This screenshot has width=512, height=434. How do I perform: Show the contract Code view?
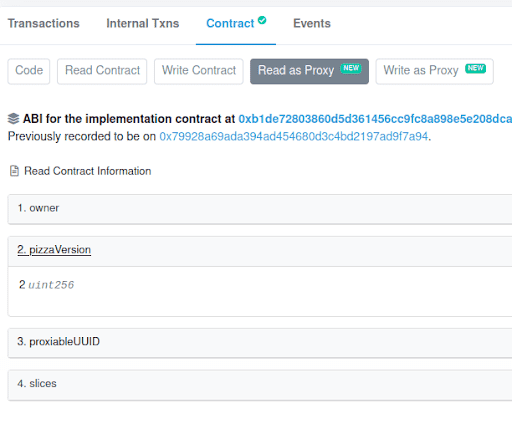click(29, 71)
